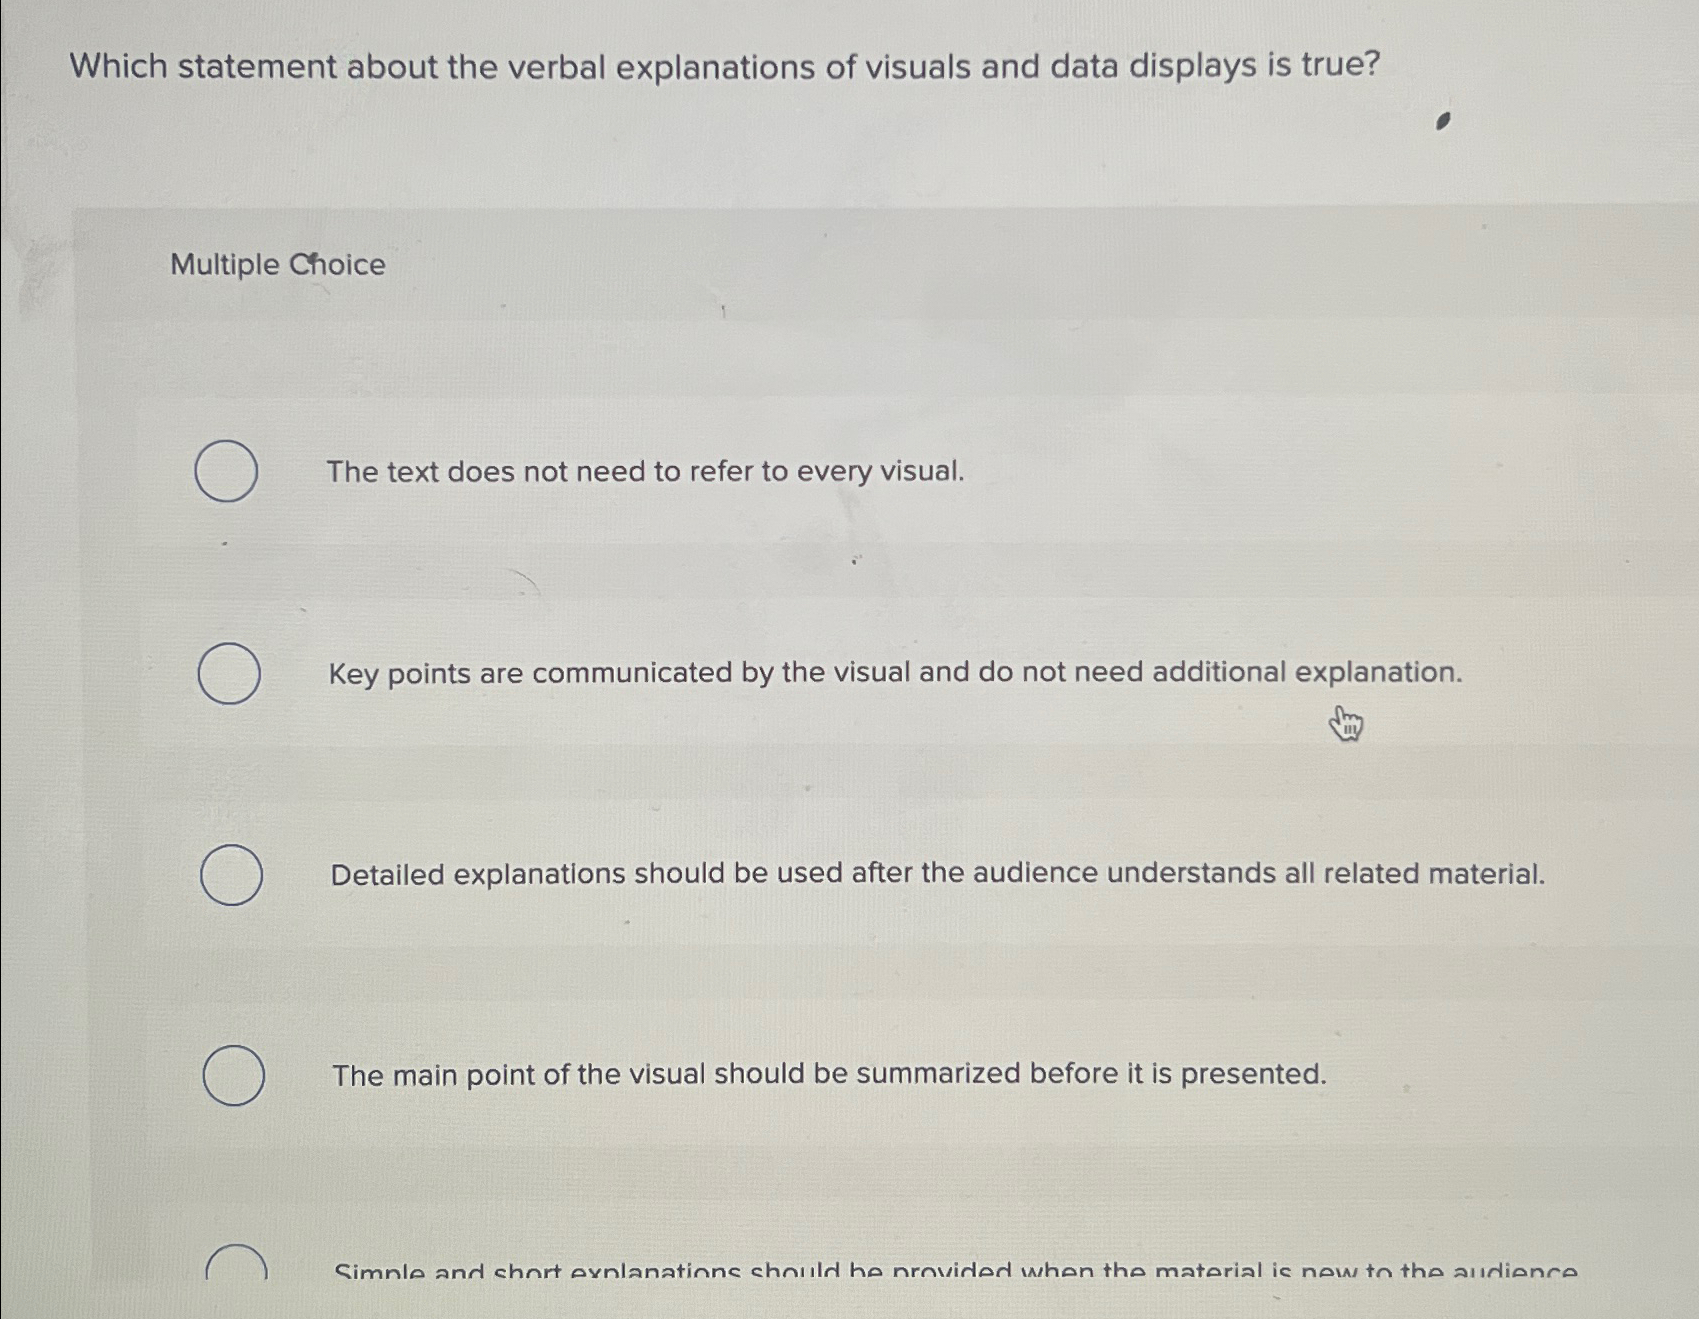The height and width of the screenshot is (1319, 1699).
Task: Click the answer text about referring to every visual
Action: click(645, 470)
